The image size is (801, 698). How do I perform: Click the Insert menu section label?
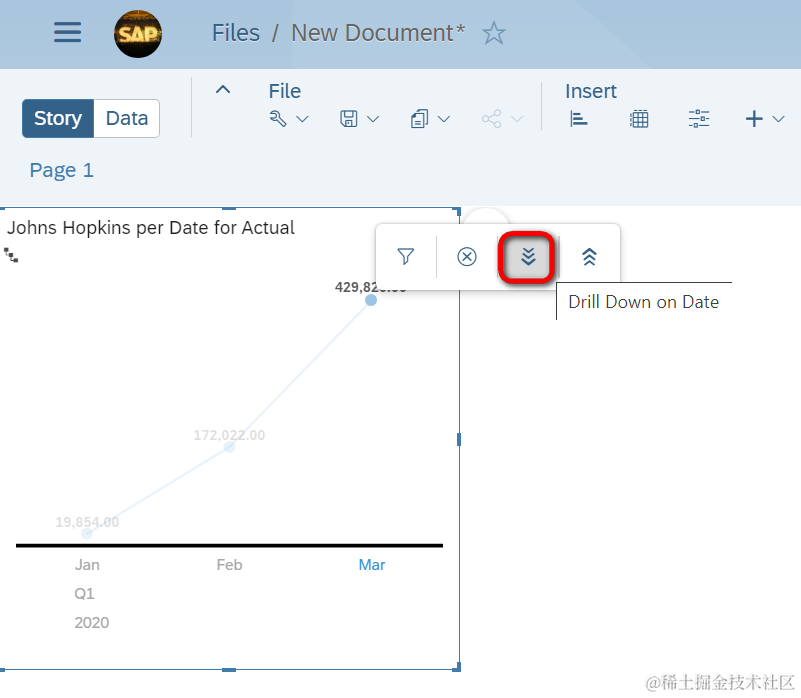coord(591,91)
